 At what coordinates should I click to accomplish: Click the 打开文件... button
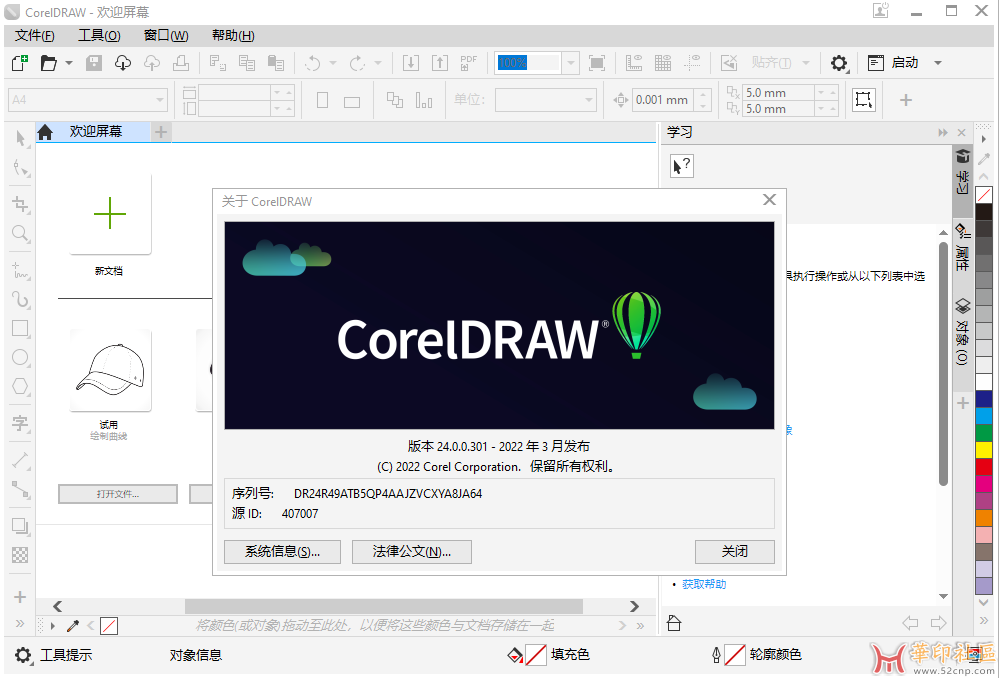pos(118,494)
